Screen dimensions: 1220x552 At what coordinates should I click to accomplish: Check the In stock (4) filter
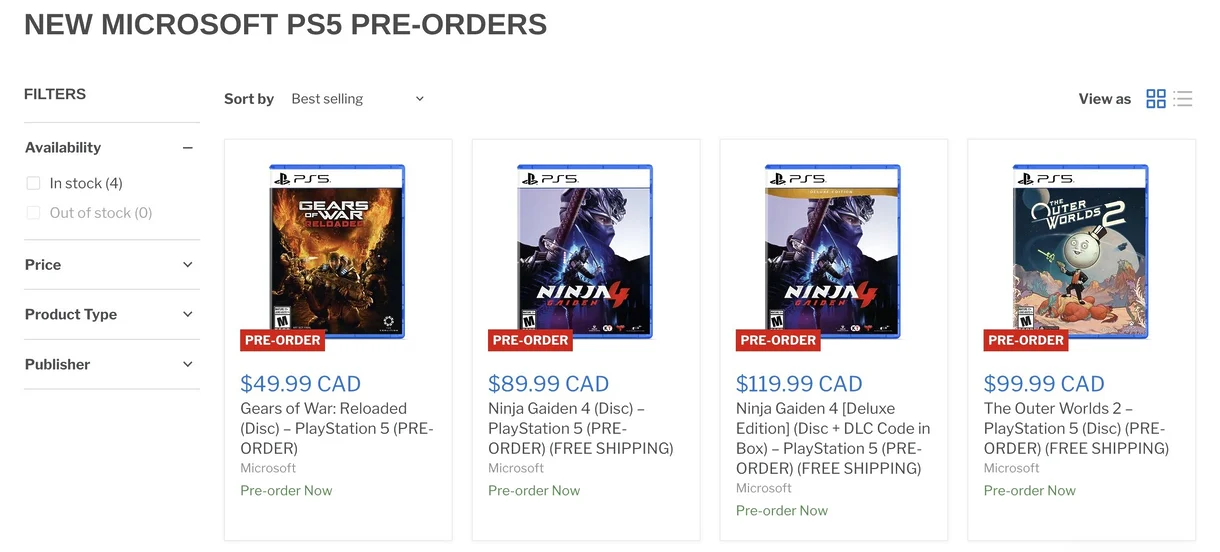pos(33,183)
